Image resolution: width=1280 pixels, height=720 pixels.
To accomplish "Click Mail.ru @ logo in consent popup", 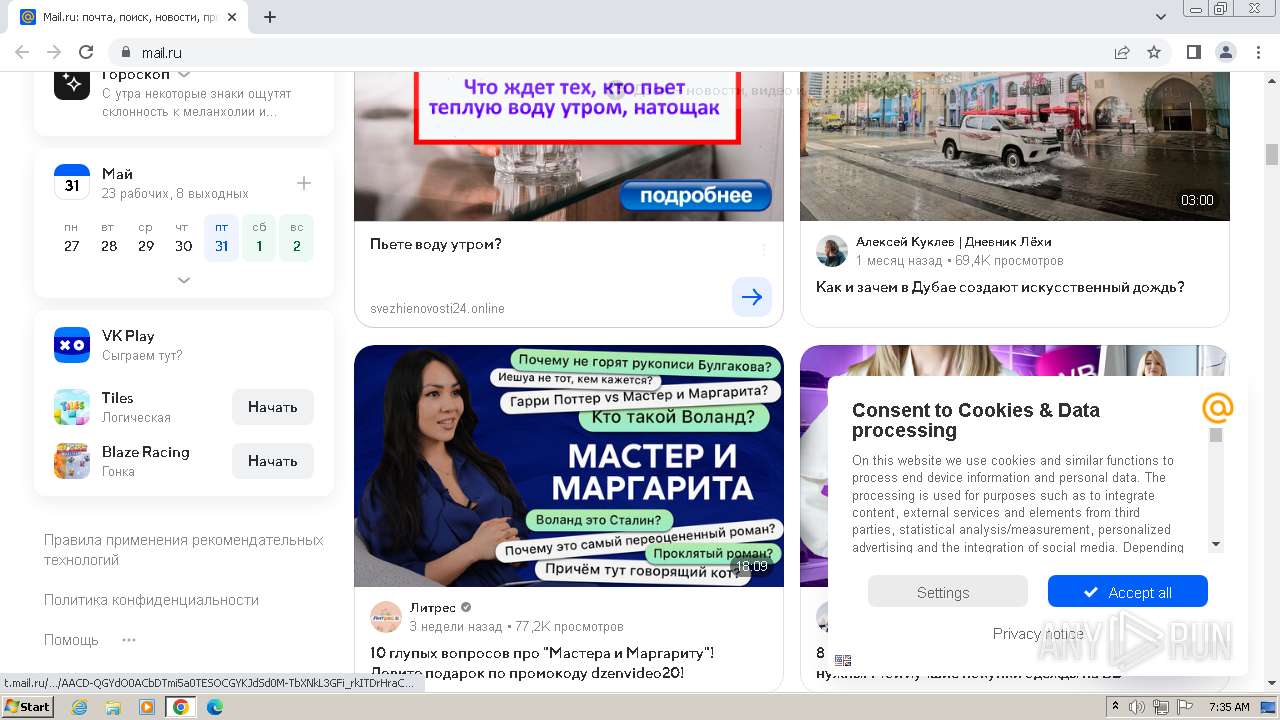I will click(x=1217, y=408).
